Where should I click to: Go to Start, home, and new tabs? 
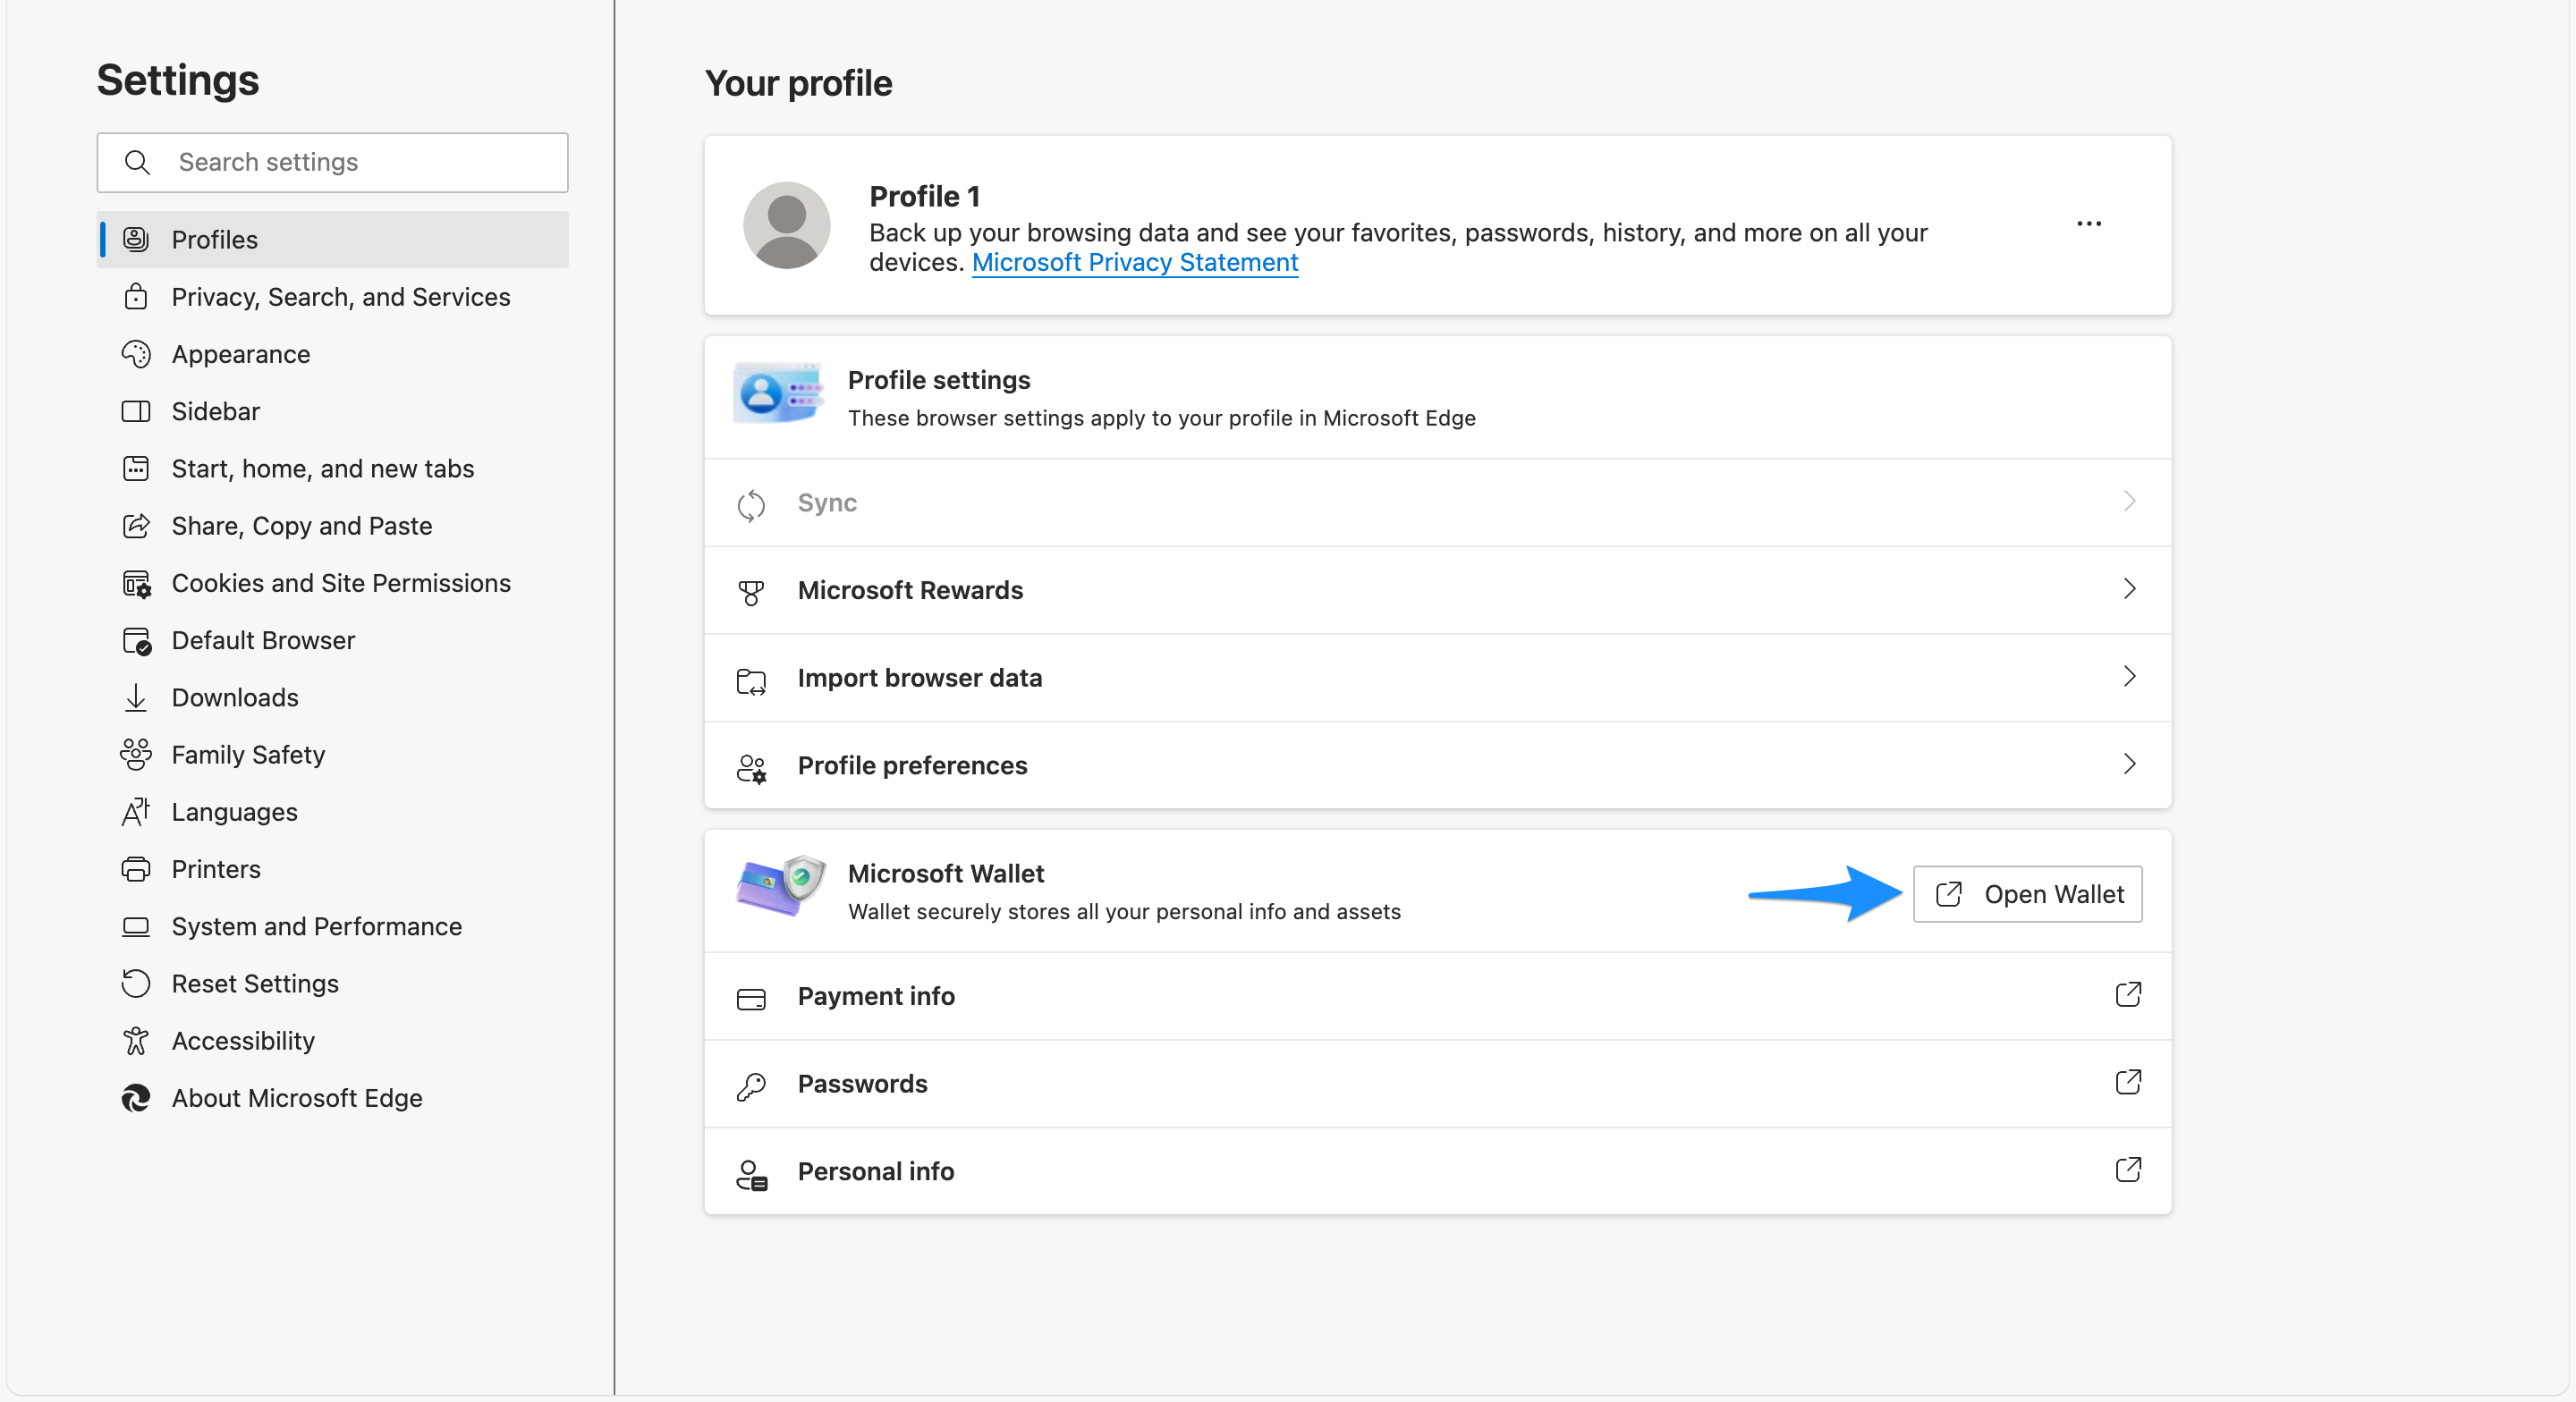pos(333,469)
